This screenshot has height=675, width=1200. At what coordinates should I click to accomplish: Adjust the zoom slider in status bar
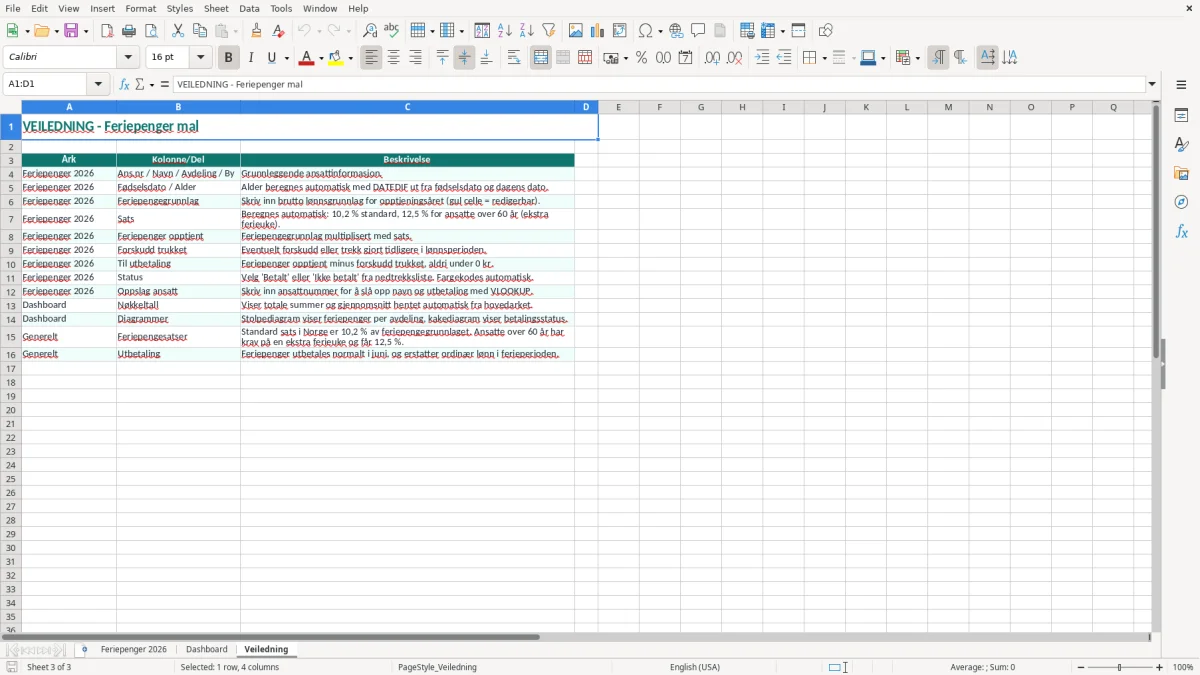pos(1120,667)
